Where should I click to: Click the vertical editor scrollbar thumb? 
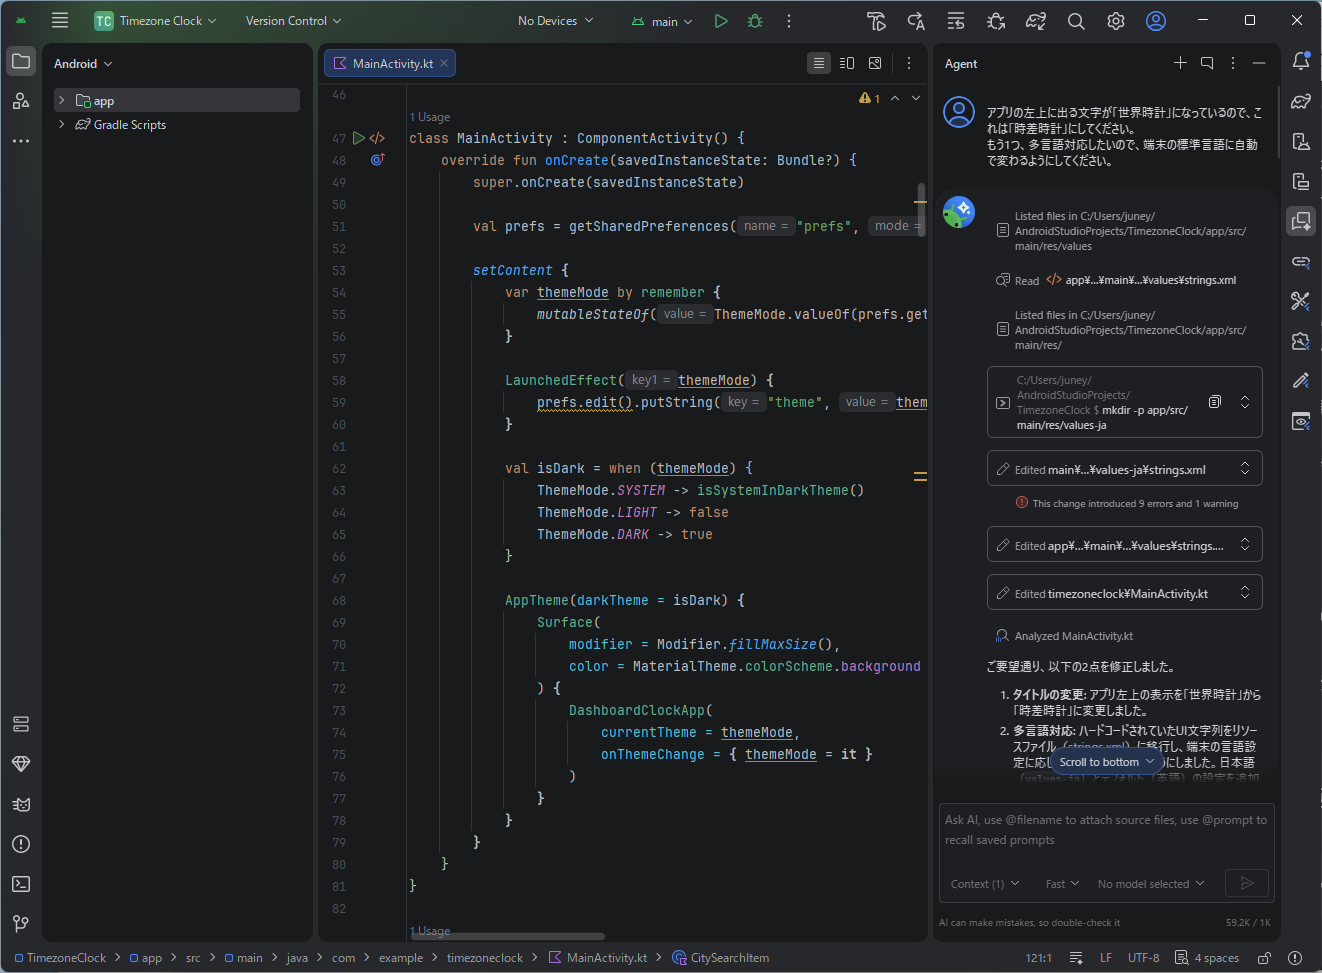[x=920, y=208]
